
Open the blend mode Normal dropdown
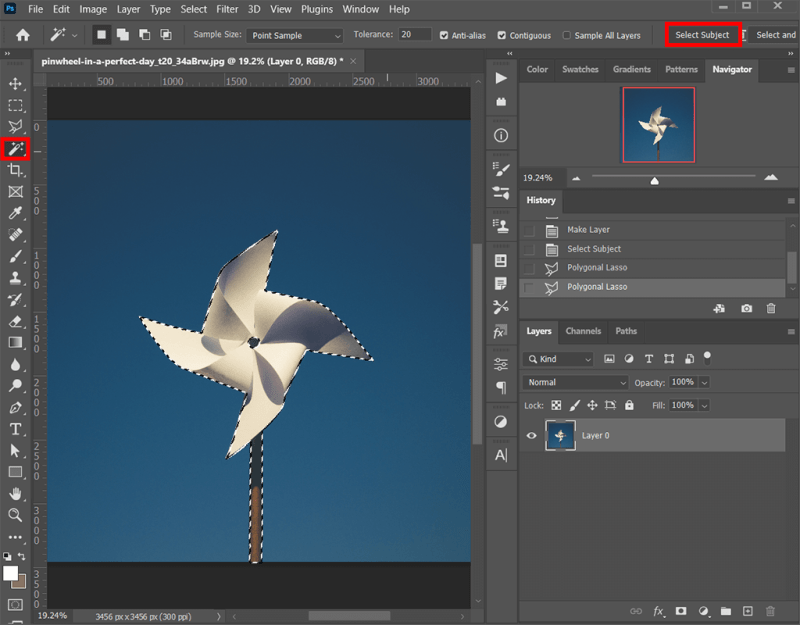576,382
